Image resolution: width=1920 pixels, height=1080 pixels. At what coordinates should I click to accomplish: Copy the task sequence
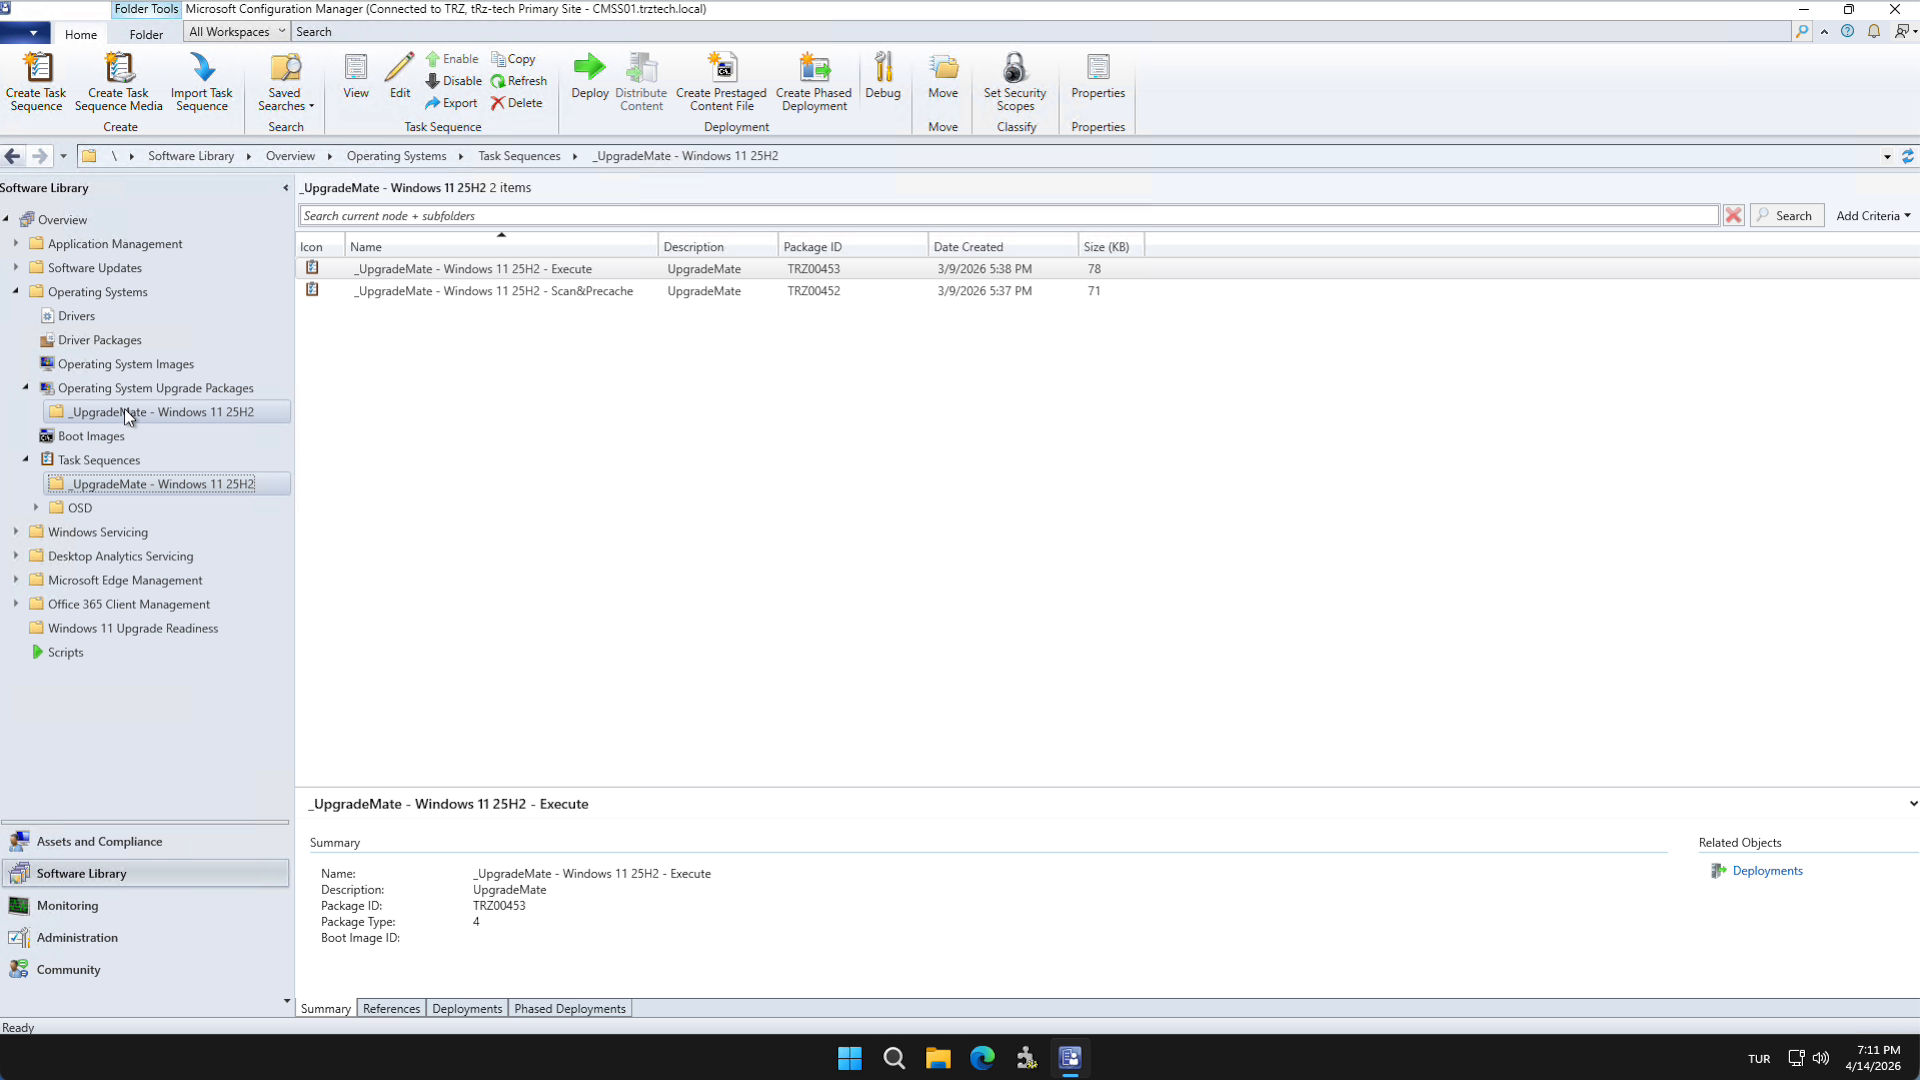513,59
